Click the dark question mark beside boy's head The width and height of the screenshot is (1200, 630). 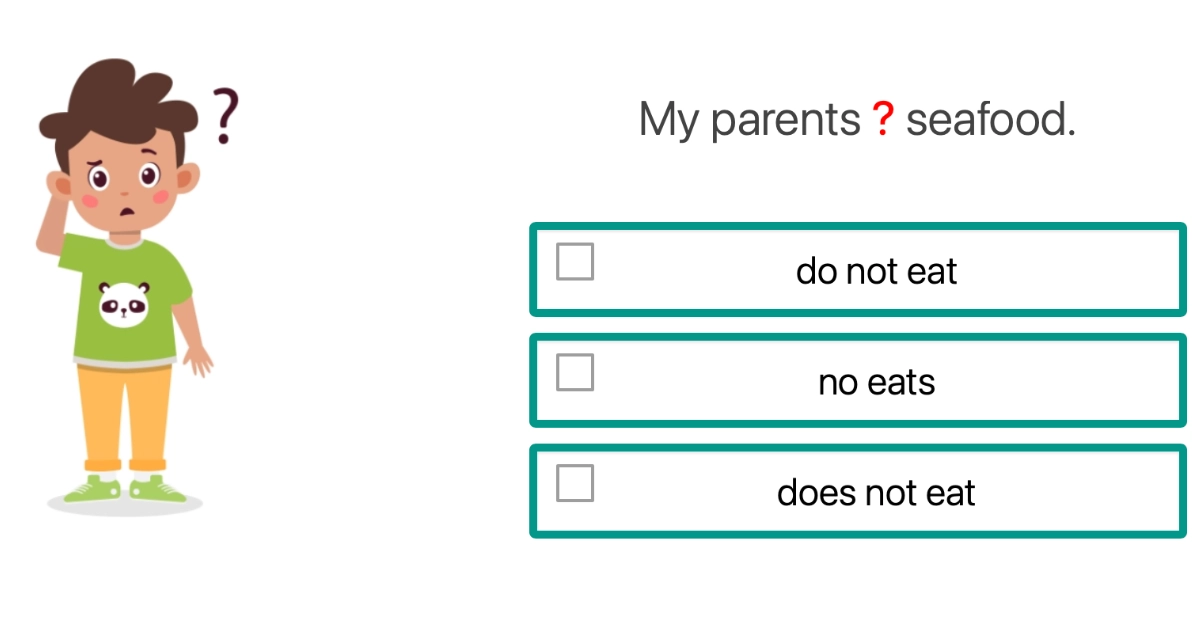tap(226, 115)
